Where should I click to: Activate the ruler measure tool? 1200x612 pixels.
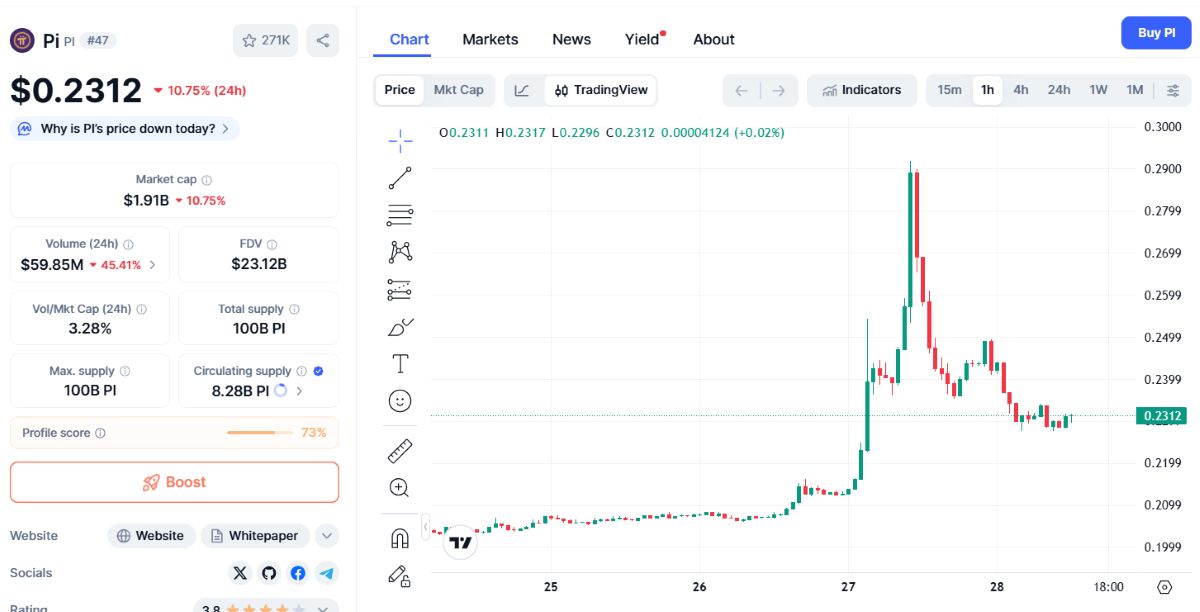pyautogui.click(x=400, y=451)
